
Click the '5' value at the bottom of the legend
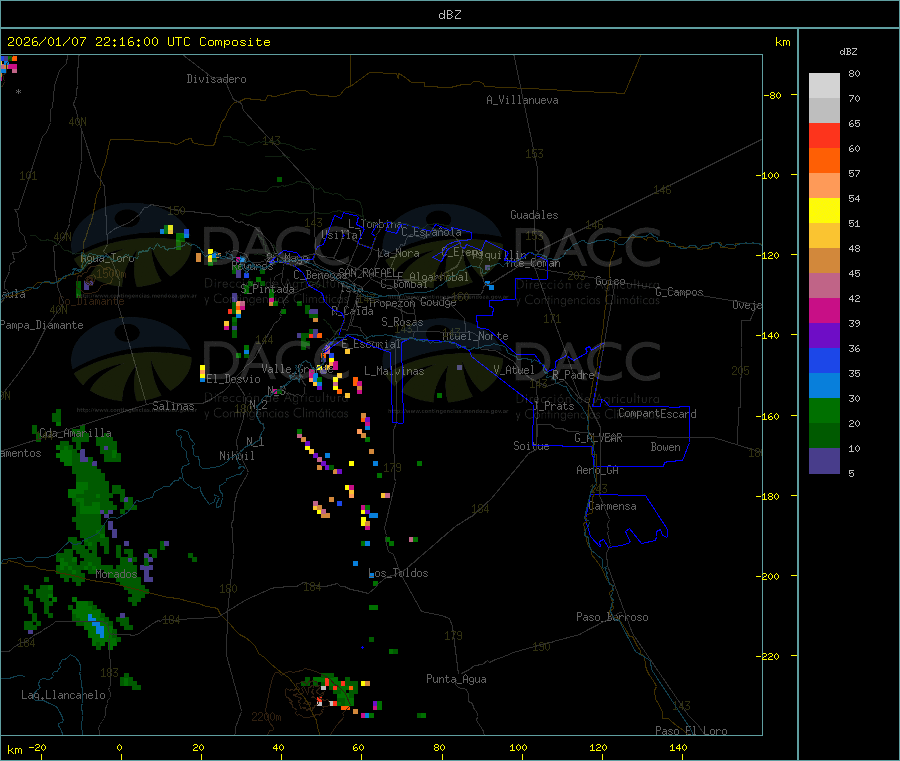click(851, 473)
